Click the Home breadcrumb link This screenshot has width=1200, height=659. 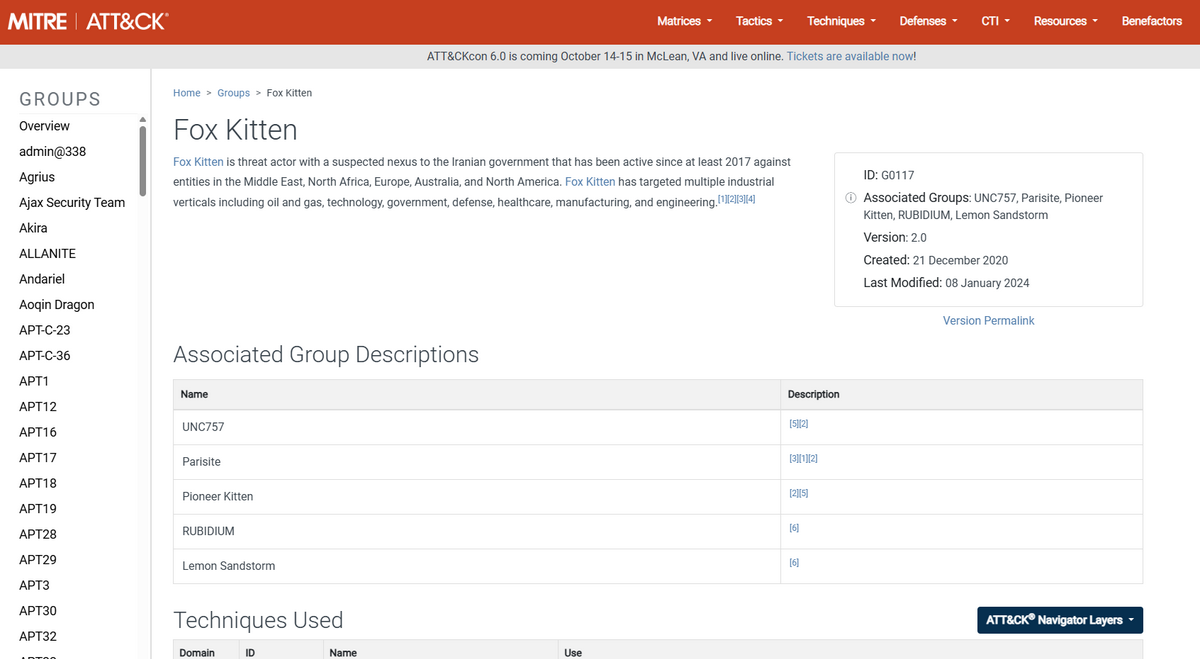click(x=187, y=93)
